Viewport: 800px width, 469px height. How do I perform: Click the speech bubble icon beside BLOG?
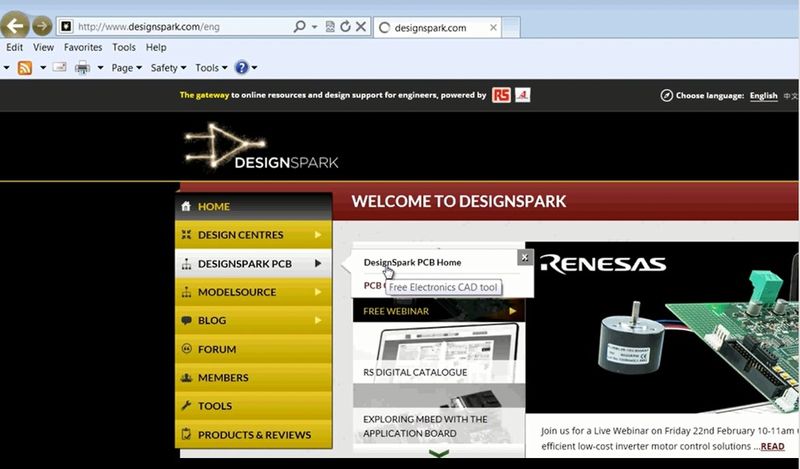(186, 320)
